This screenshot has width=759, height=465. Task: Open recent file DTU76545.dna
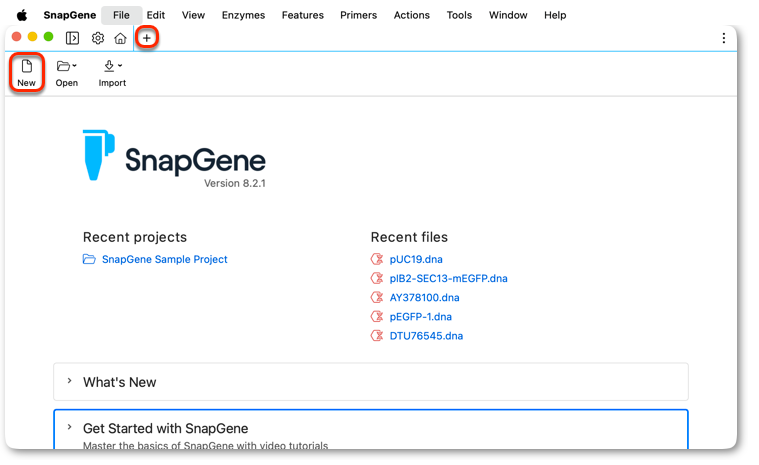426,336
